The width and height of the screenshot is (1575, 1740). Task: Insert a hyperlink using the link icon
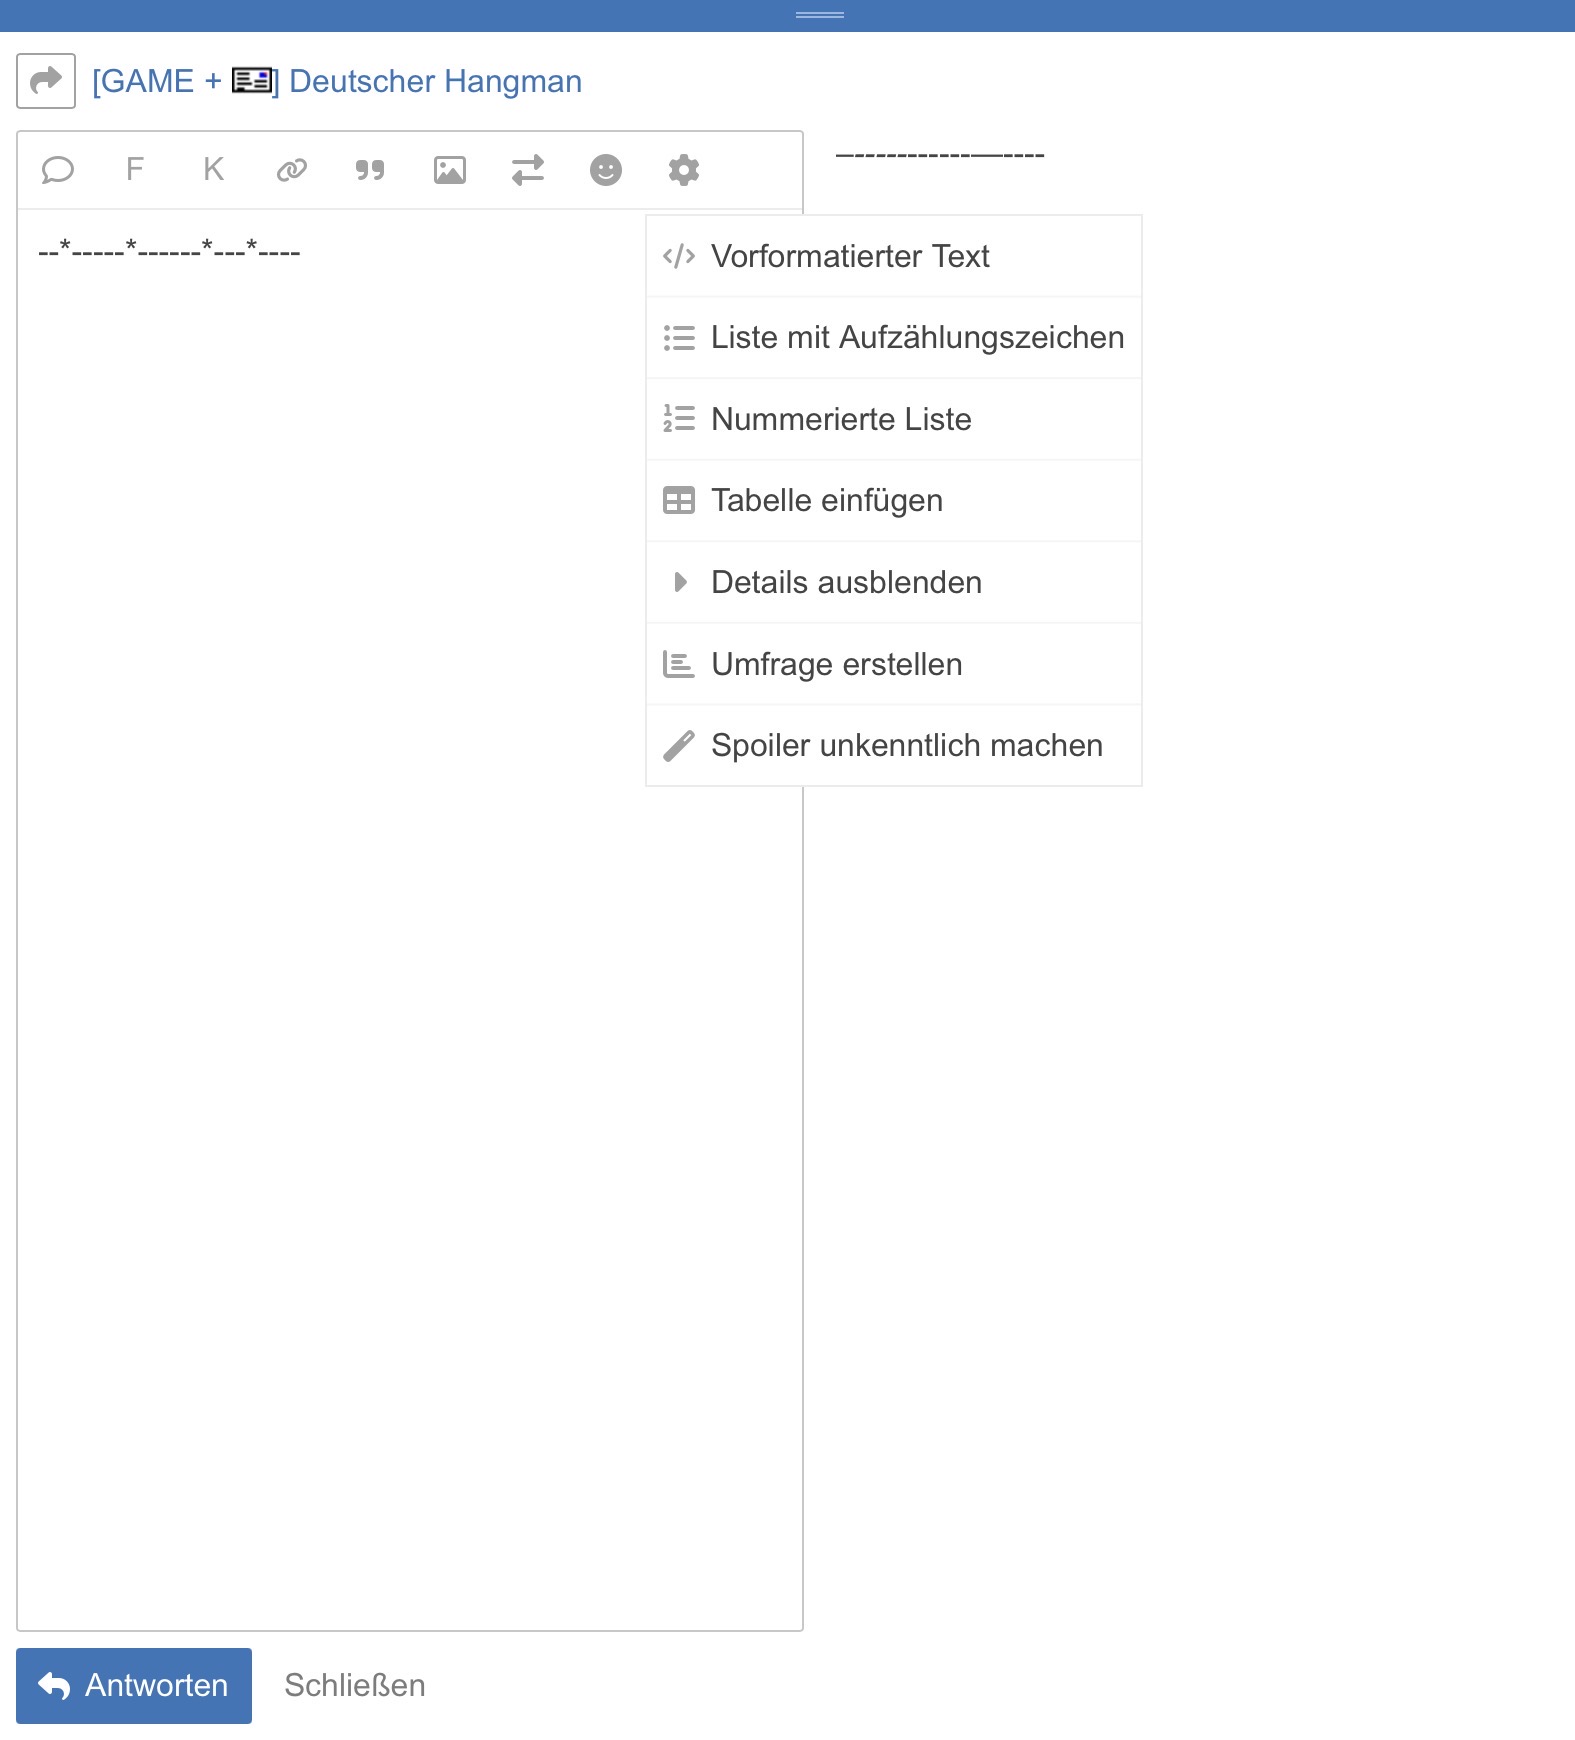pyautogui.click(x=291, y=170)
